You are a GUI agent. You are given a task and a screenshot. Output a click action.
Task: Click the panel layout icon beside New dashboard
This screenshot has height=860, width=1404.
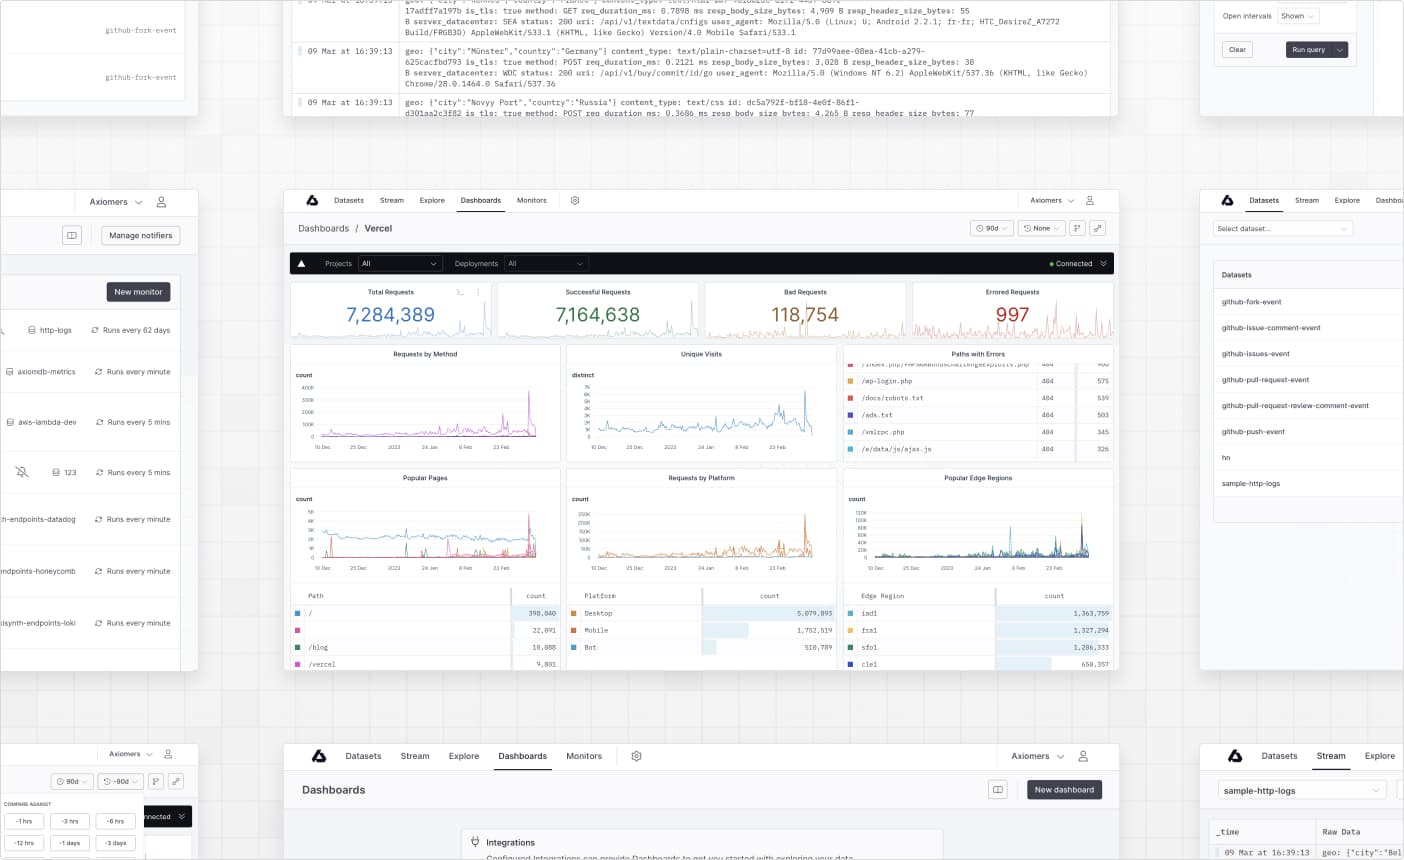tap(998, 790)
